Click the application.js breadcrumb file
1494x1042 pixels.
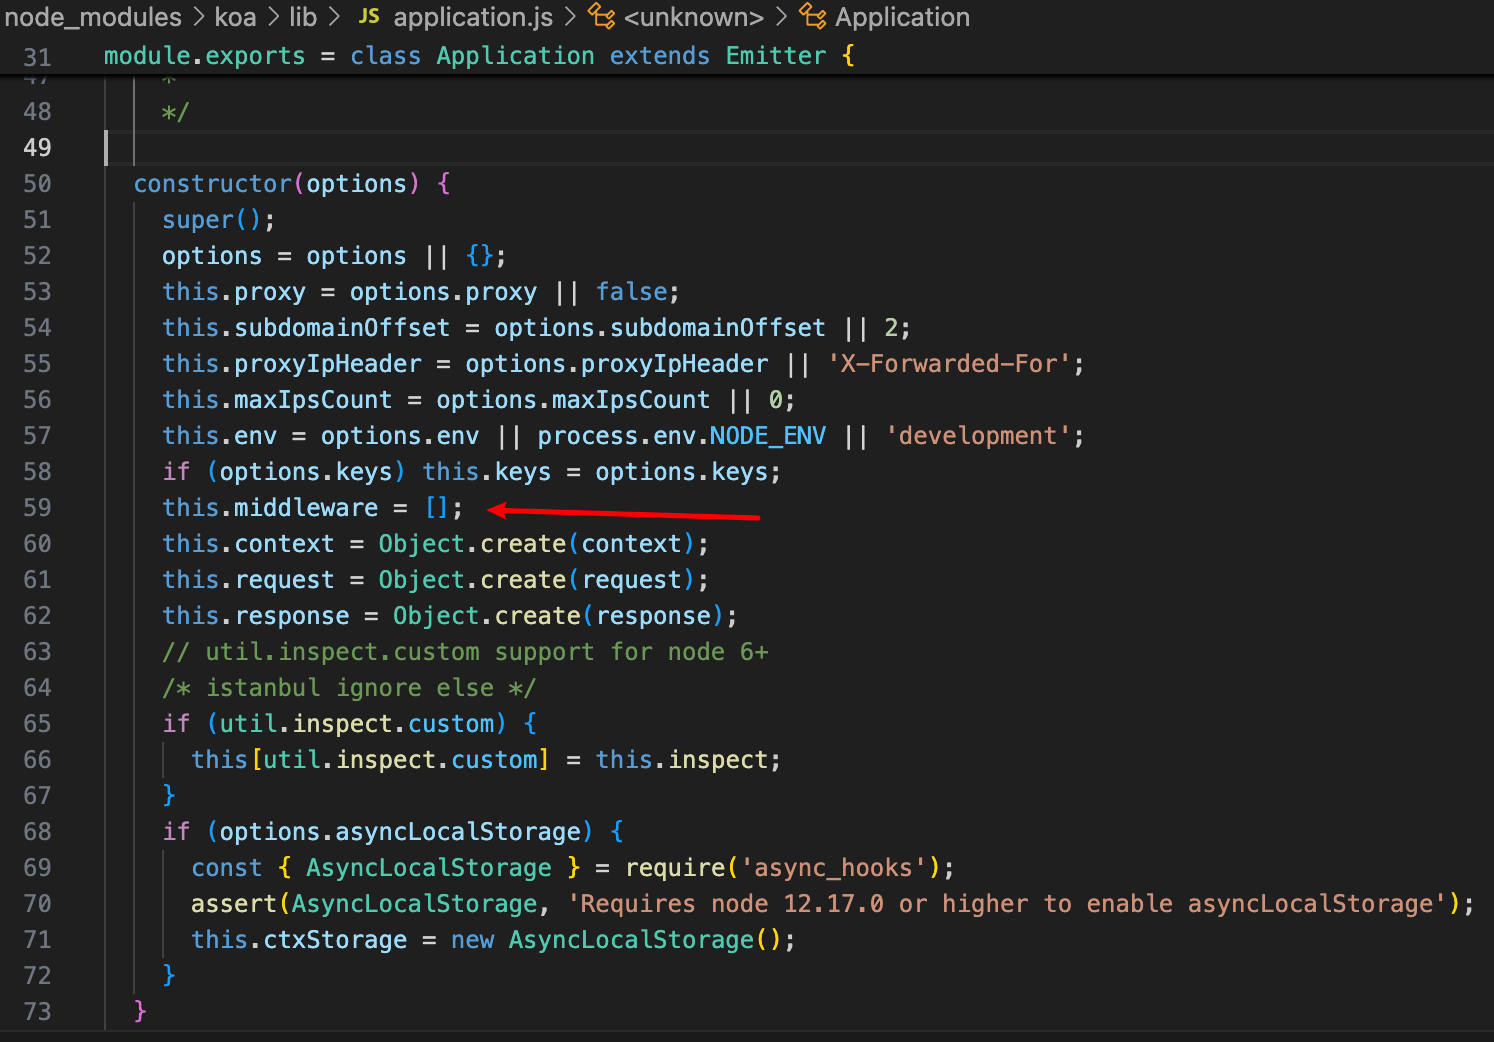tap(473, 17)
